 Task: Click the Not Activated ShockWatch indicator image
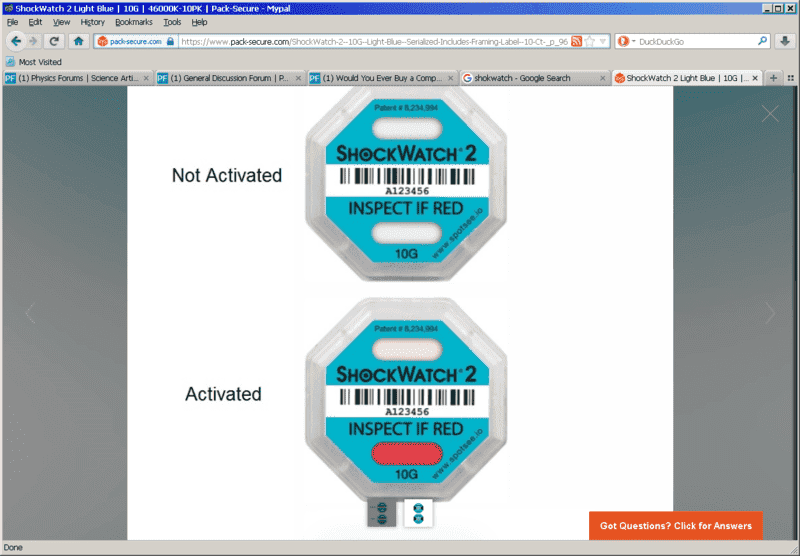406,185
